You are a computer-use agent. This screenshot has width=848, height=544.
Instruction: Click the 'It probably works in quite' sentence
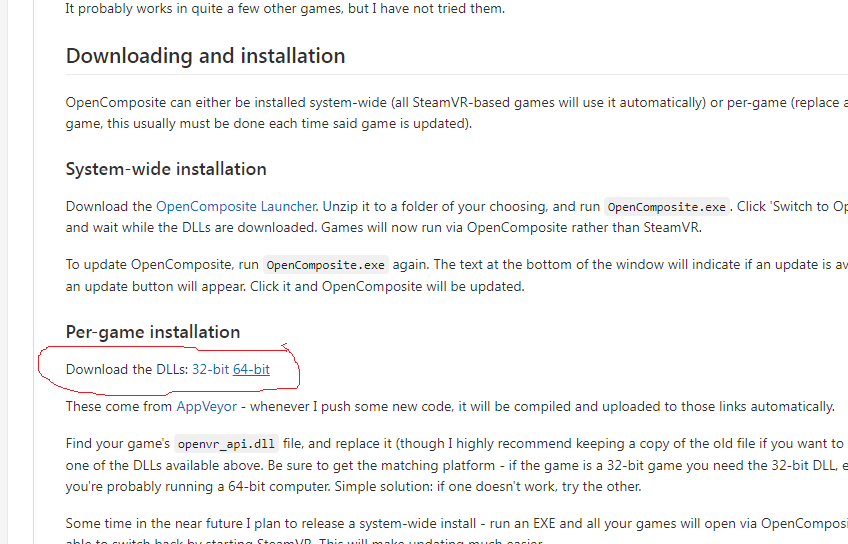click(x=285, y=9)
